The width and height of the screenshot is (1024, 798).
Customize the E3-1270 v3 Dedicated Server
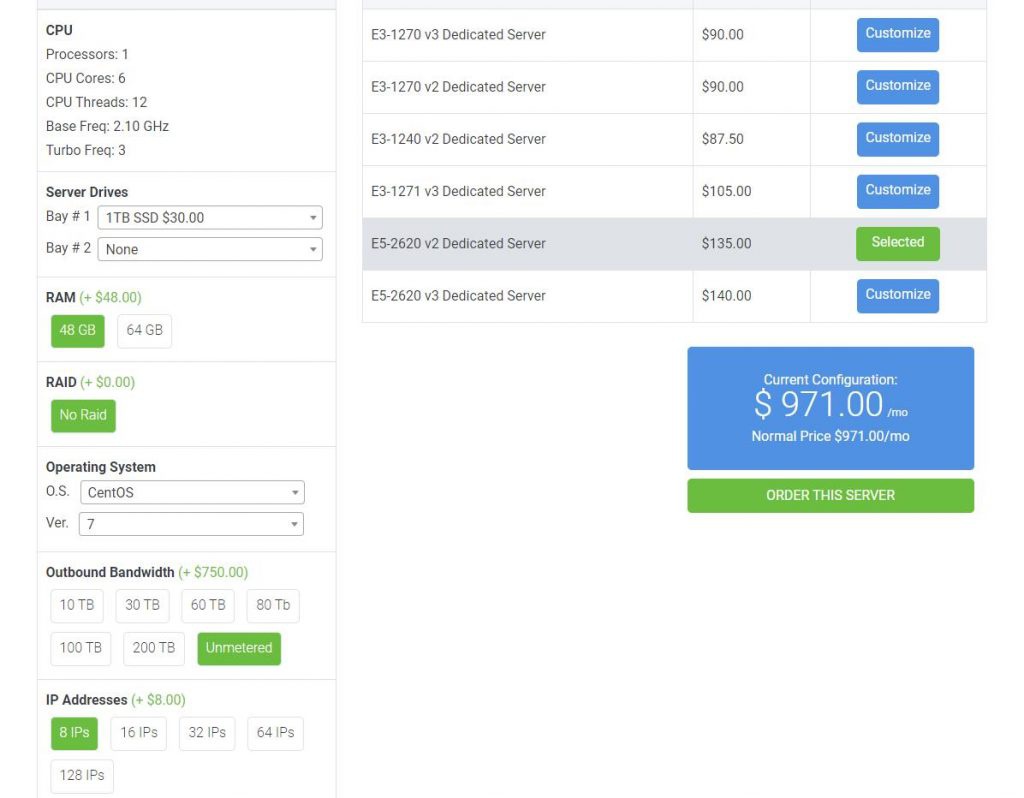coord(897,34)
